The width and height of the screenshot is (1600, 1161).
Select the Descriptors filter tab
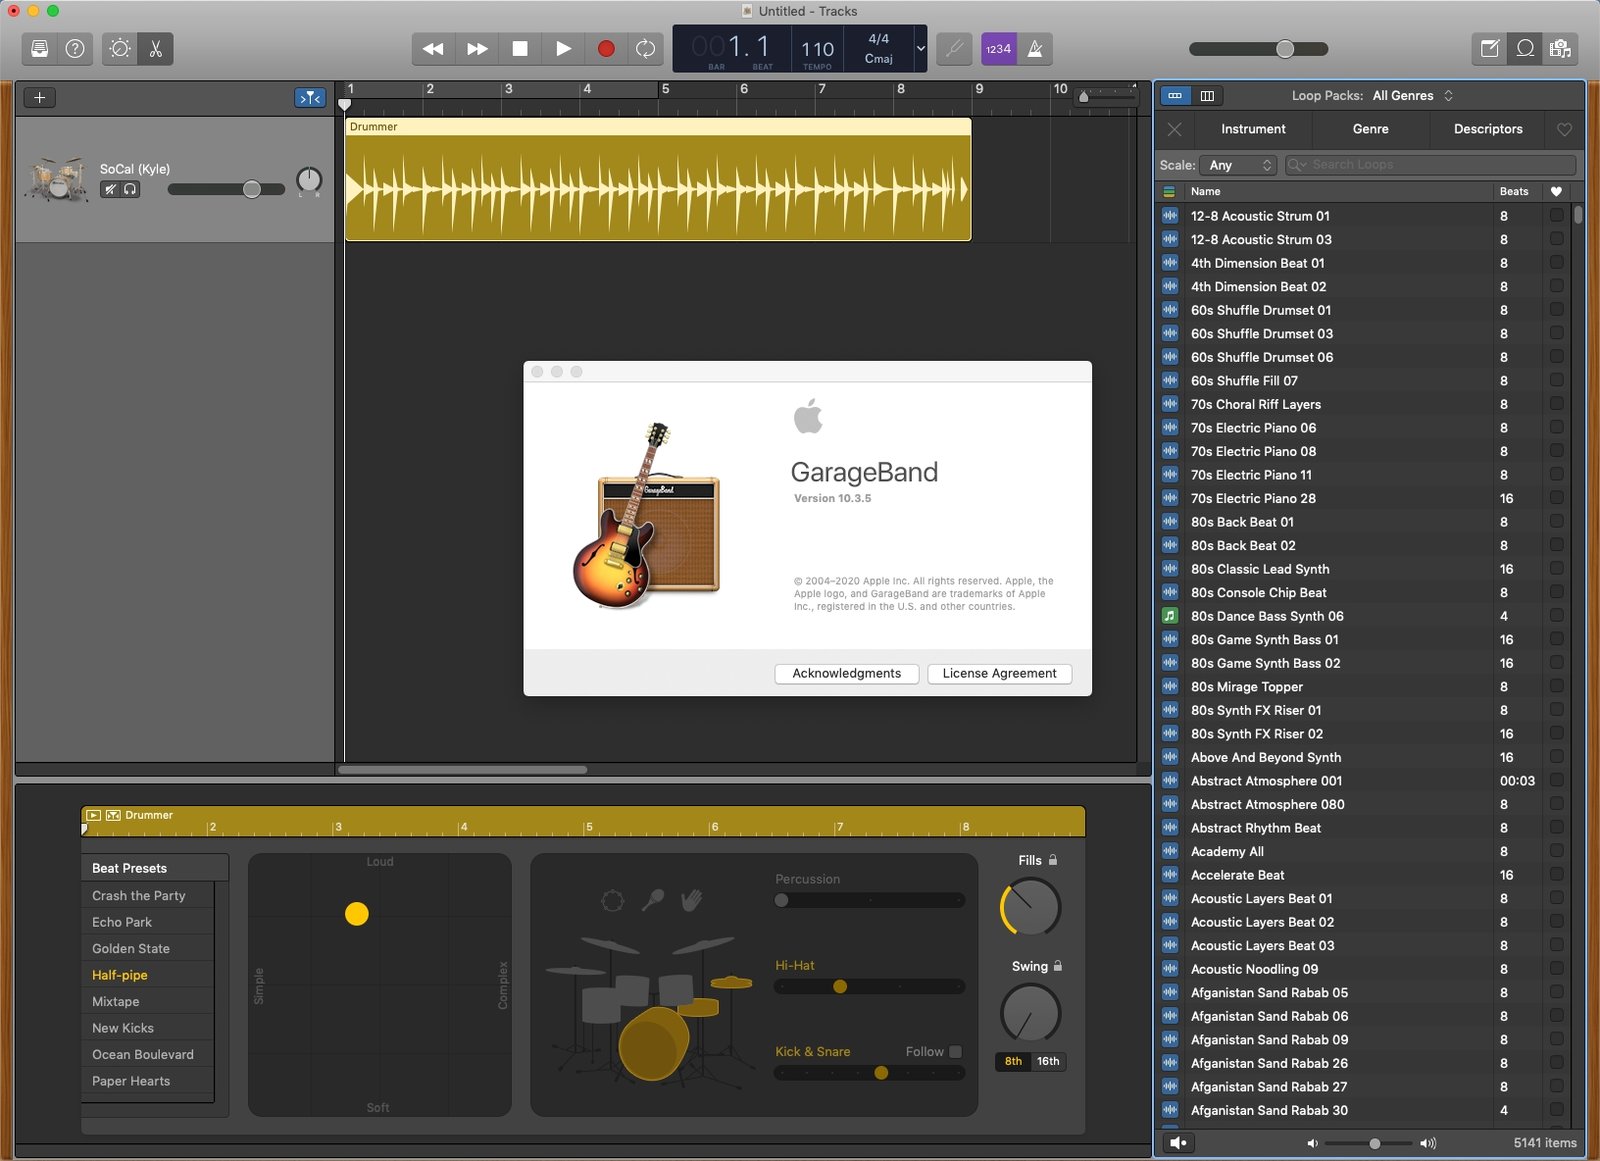(1488, 129)
